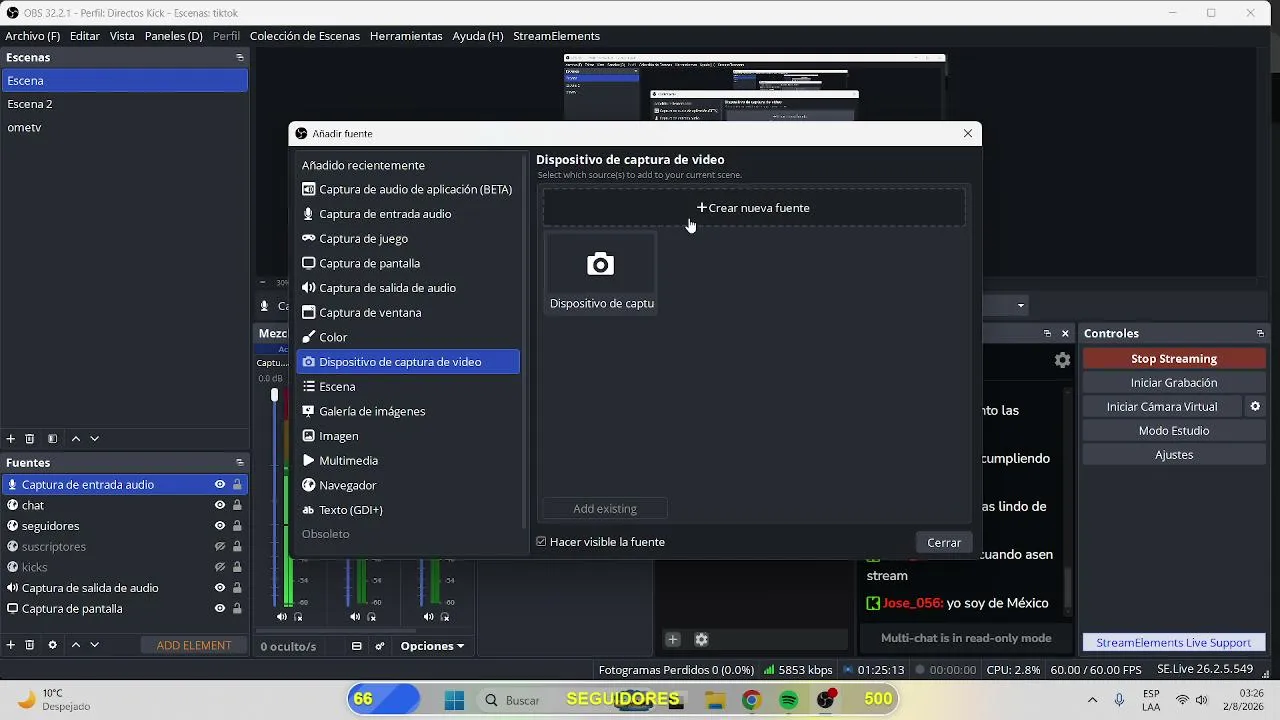Screen dimensions: 1280x720
Task: Click Stop Streaming button
Action: click(1174, 359)
